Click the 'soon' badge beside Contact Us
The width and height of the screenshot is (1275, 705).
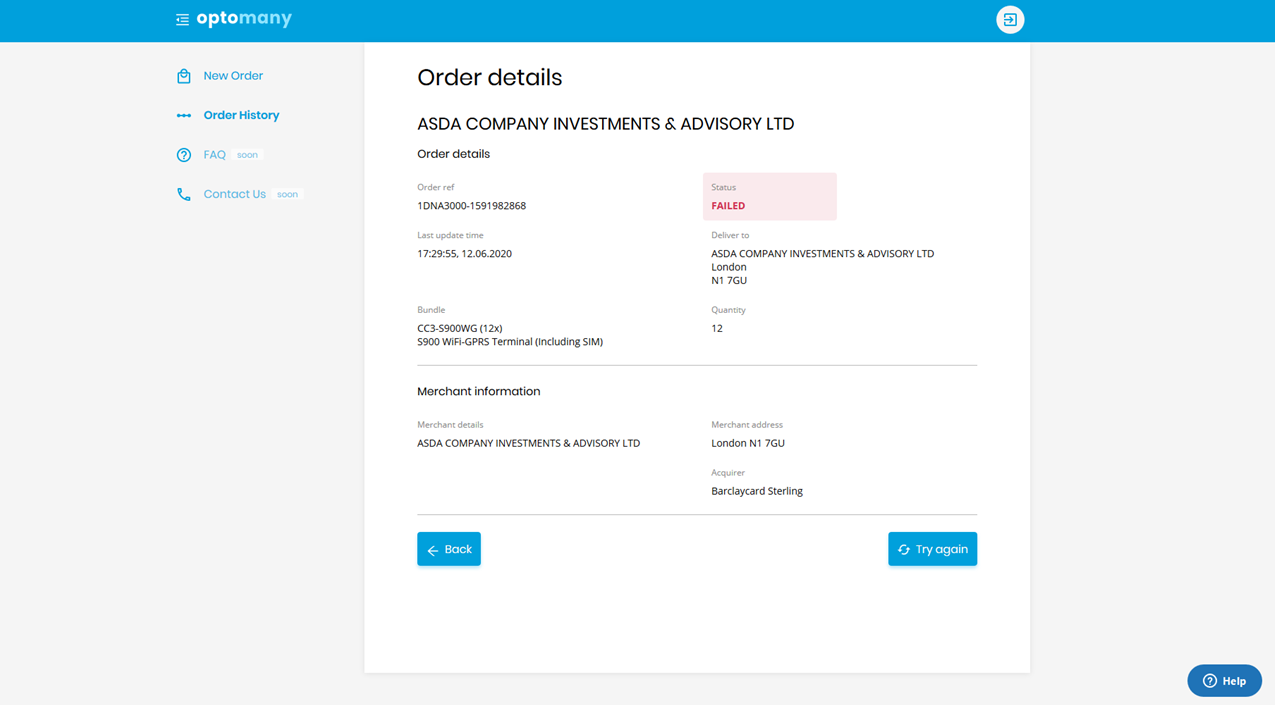pos(287,194)
